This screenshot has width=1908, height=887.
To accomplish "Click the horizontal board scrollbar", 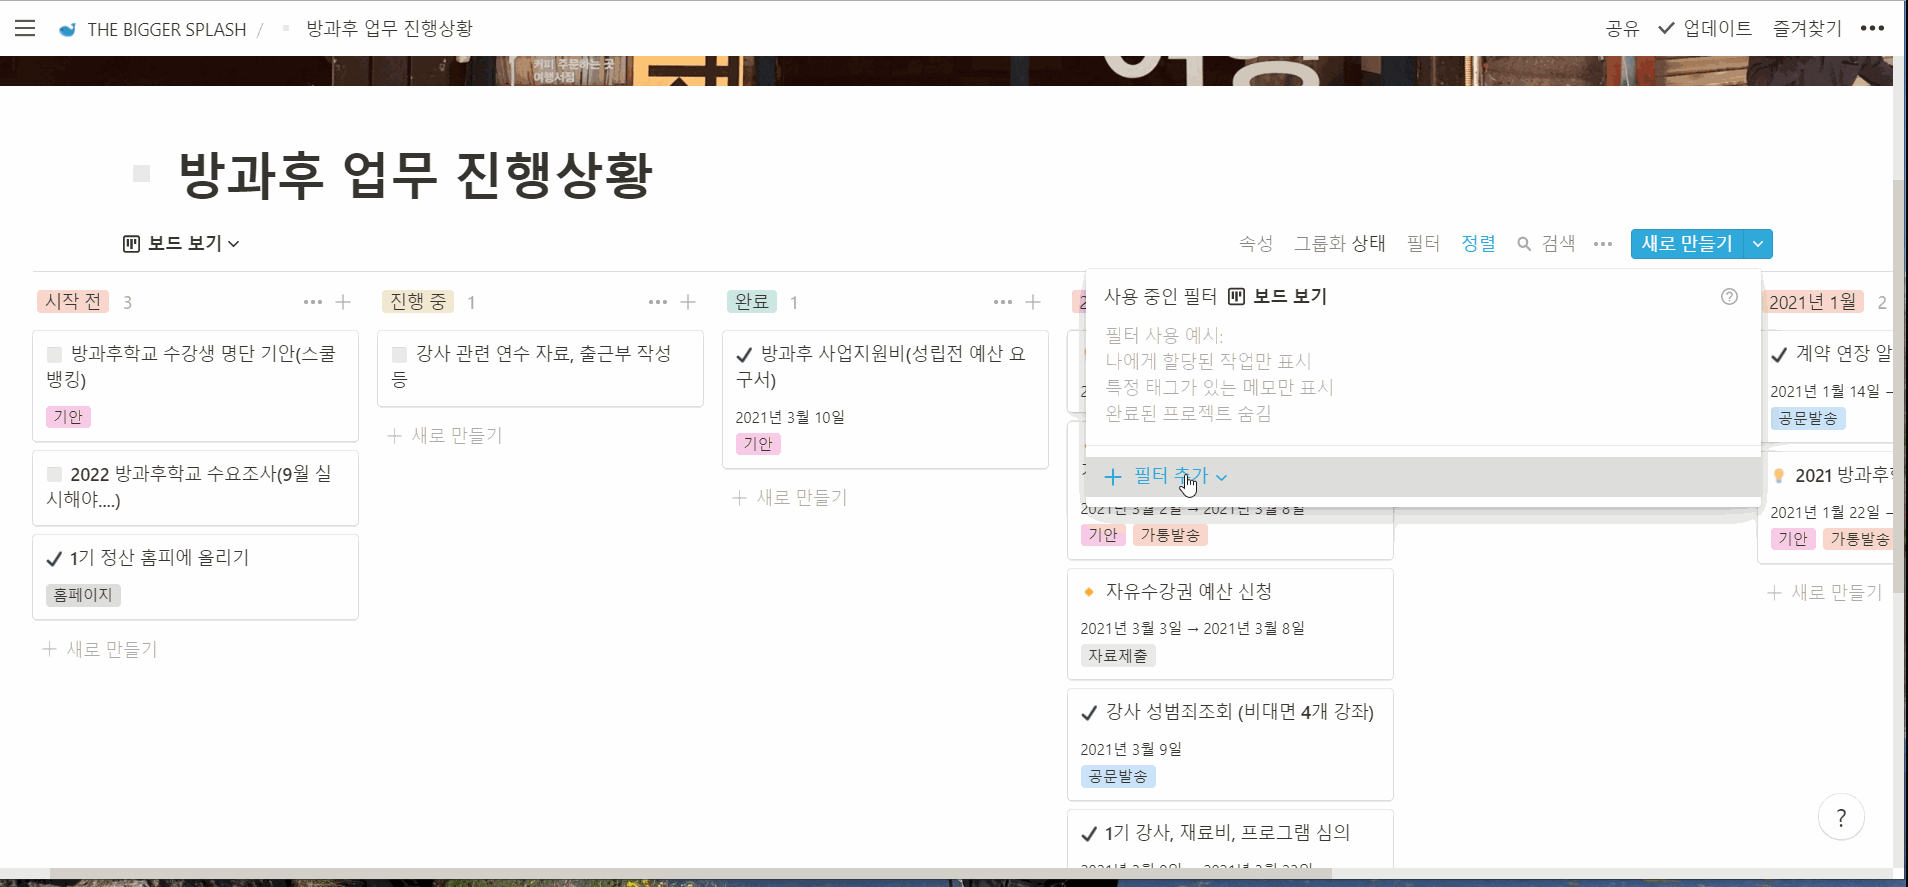I will 690,873.
